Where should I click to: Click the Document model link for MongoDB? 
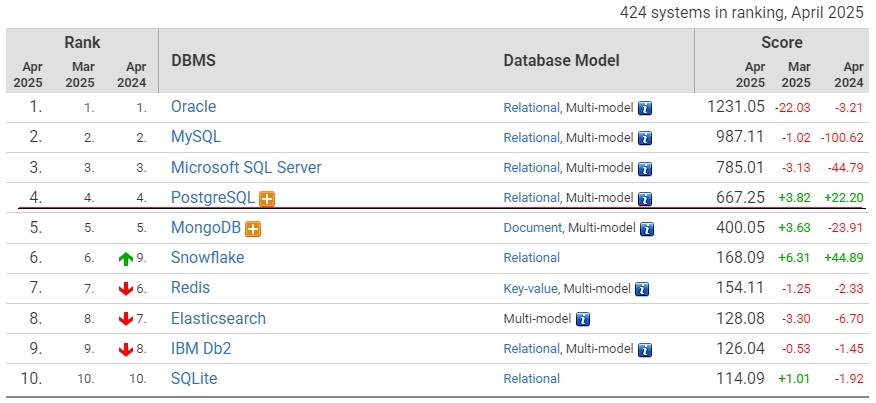pyautogui.click(x=533, y=228)
